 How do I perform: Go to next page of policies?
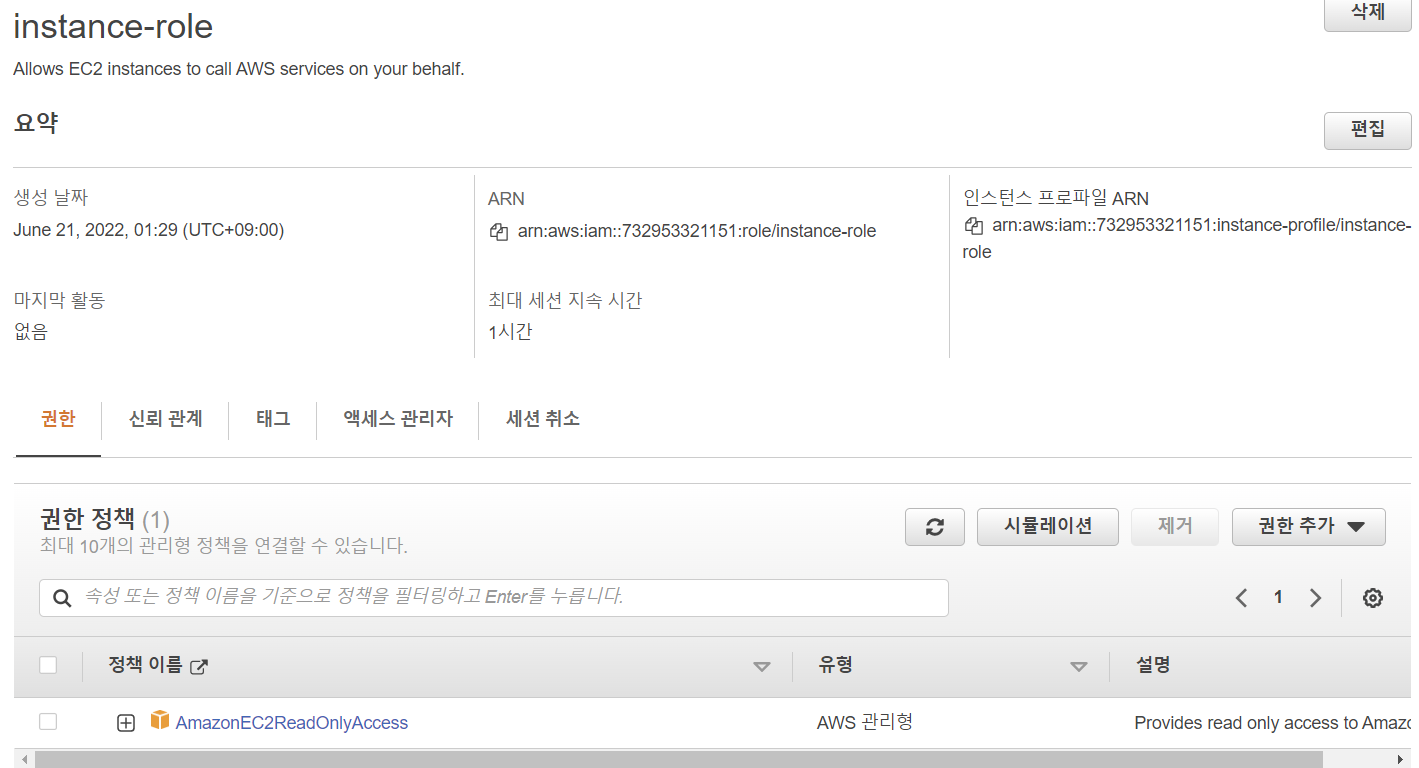pyautogui.click(x=1315, y=598)
